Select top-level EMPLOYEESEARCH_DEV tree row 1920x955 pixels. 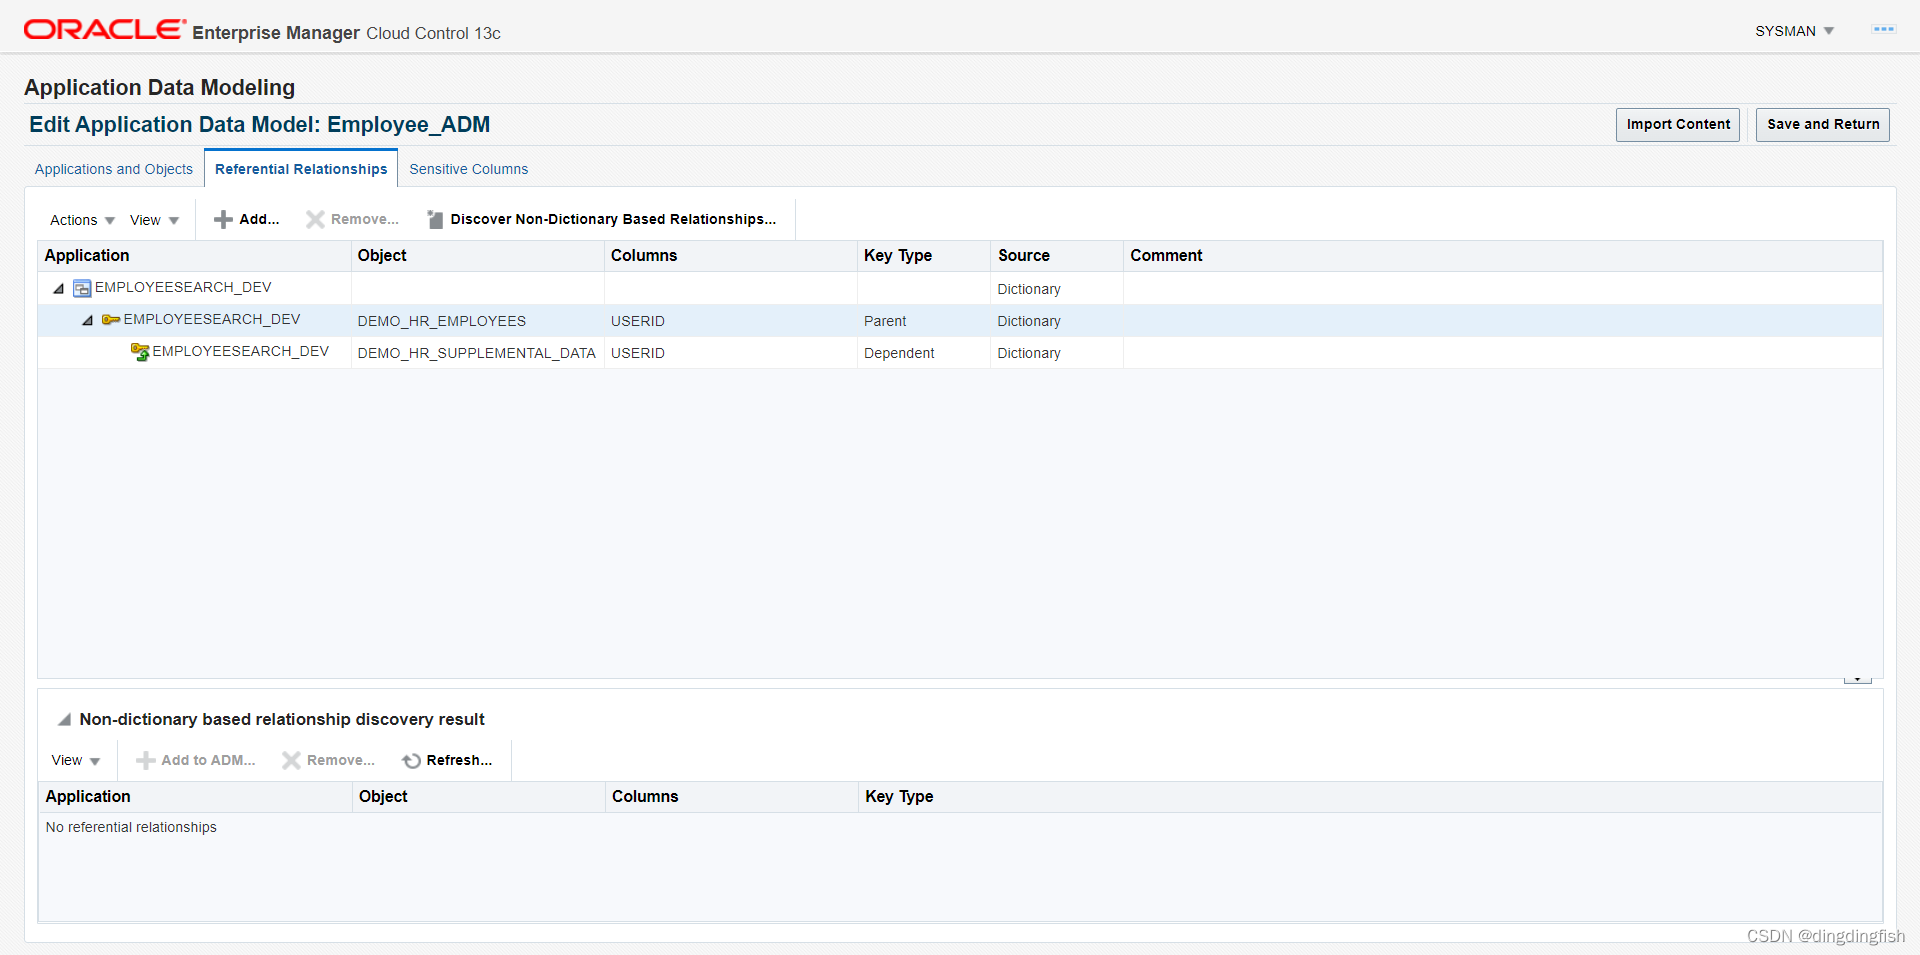(x=960, y=288)
